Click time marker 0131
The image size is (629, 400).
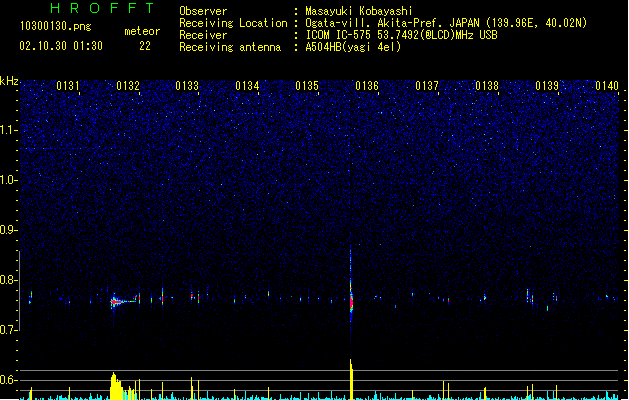68,85
